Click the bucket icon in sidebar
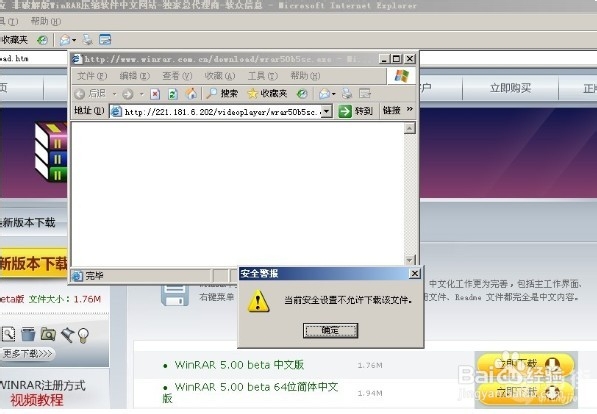This screenshot has height=414, width=597. tap(28, 334)
